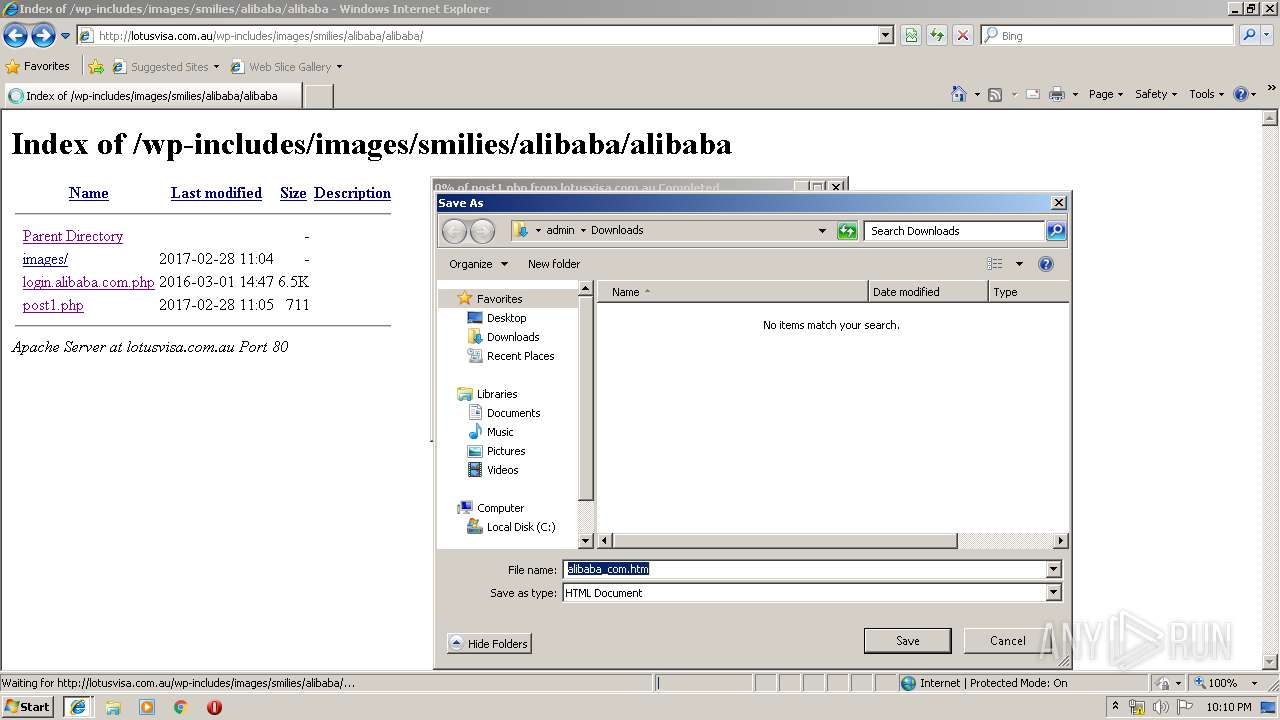Expand the File name dropdown arrow
This screenshot has height=720, width=1280.
(1053, 569)
